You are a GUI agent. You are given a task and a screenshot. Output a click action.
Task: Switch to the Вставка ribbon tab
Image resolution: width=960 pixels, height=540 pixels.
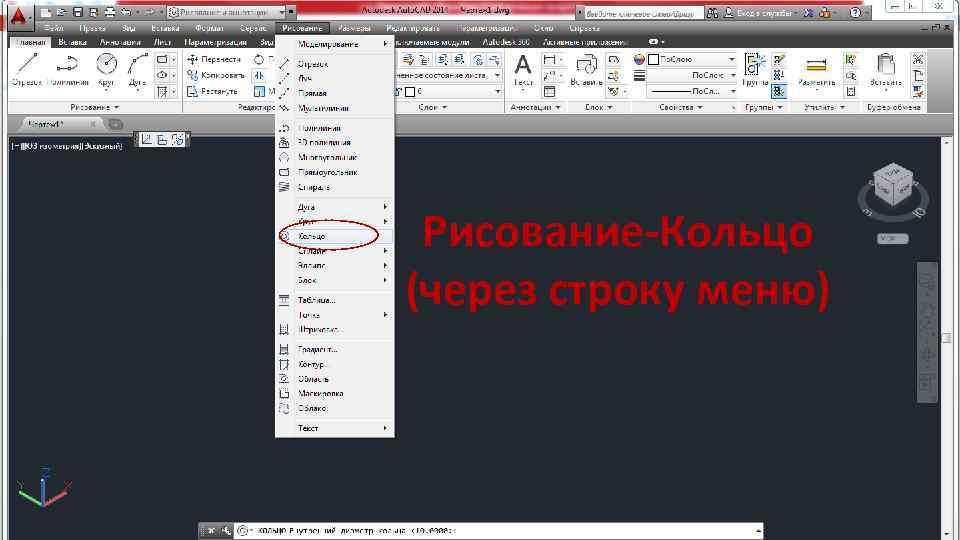(x=72, y=42)
